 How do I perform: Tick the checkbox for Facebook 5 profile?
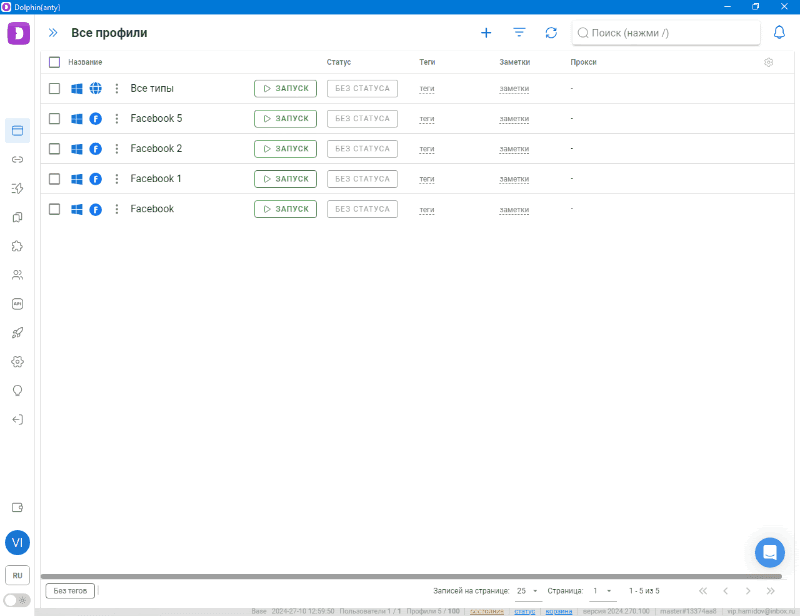coord(55,119)
